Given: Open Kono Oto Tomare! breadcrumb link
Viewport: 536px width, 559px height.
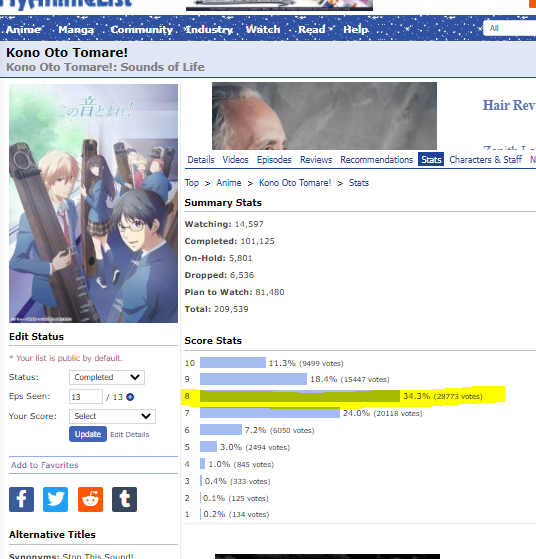Looking at the screenshot, I should (295, 183).
